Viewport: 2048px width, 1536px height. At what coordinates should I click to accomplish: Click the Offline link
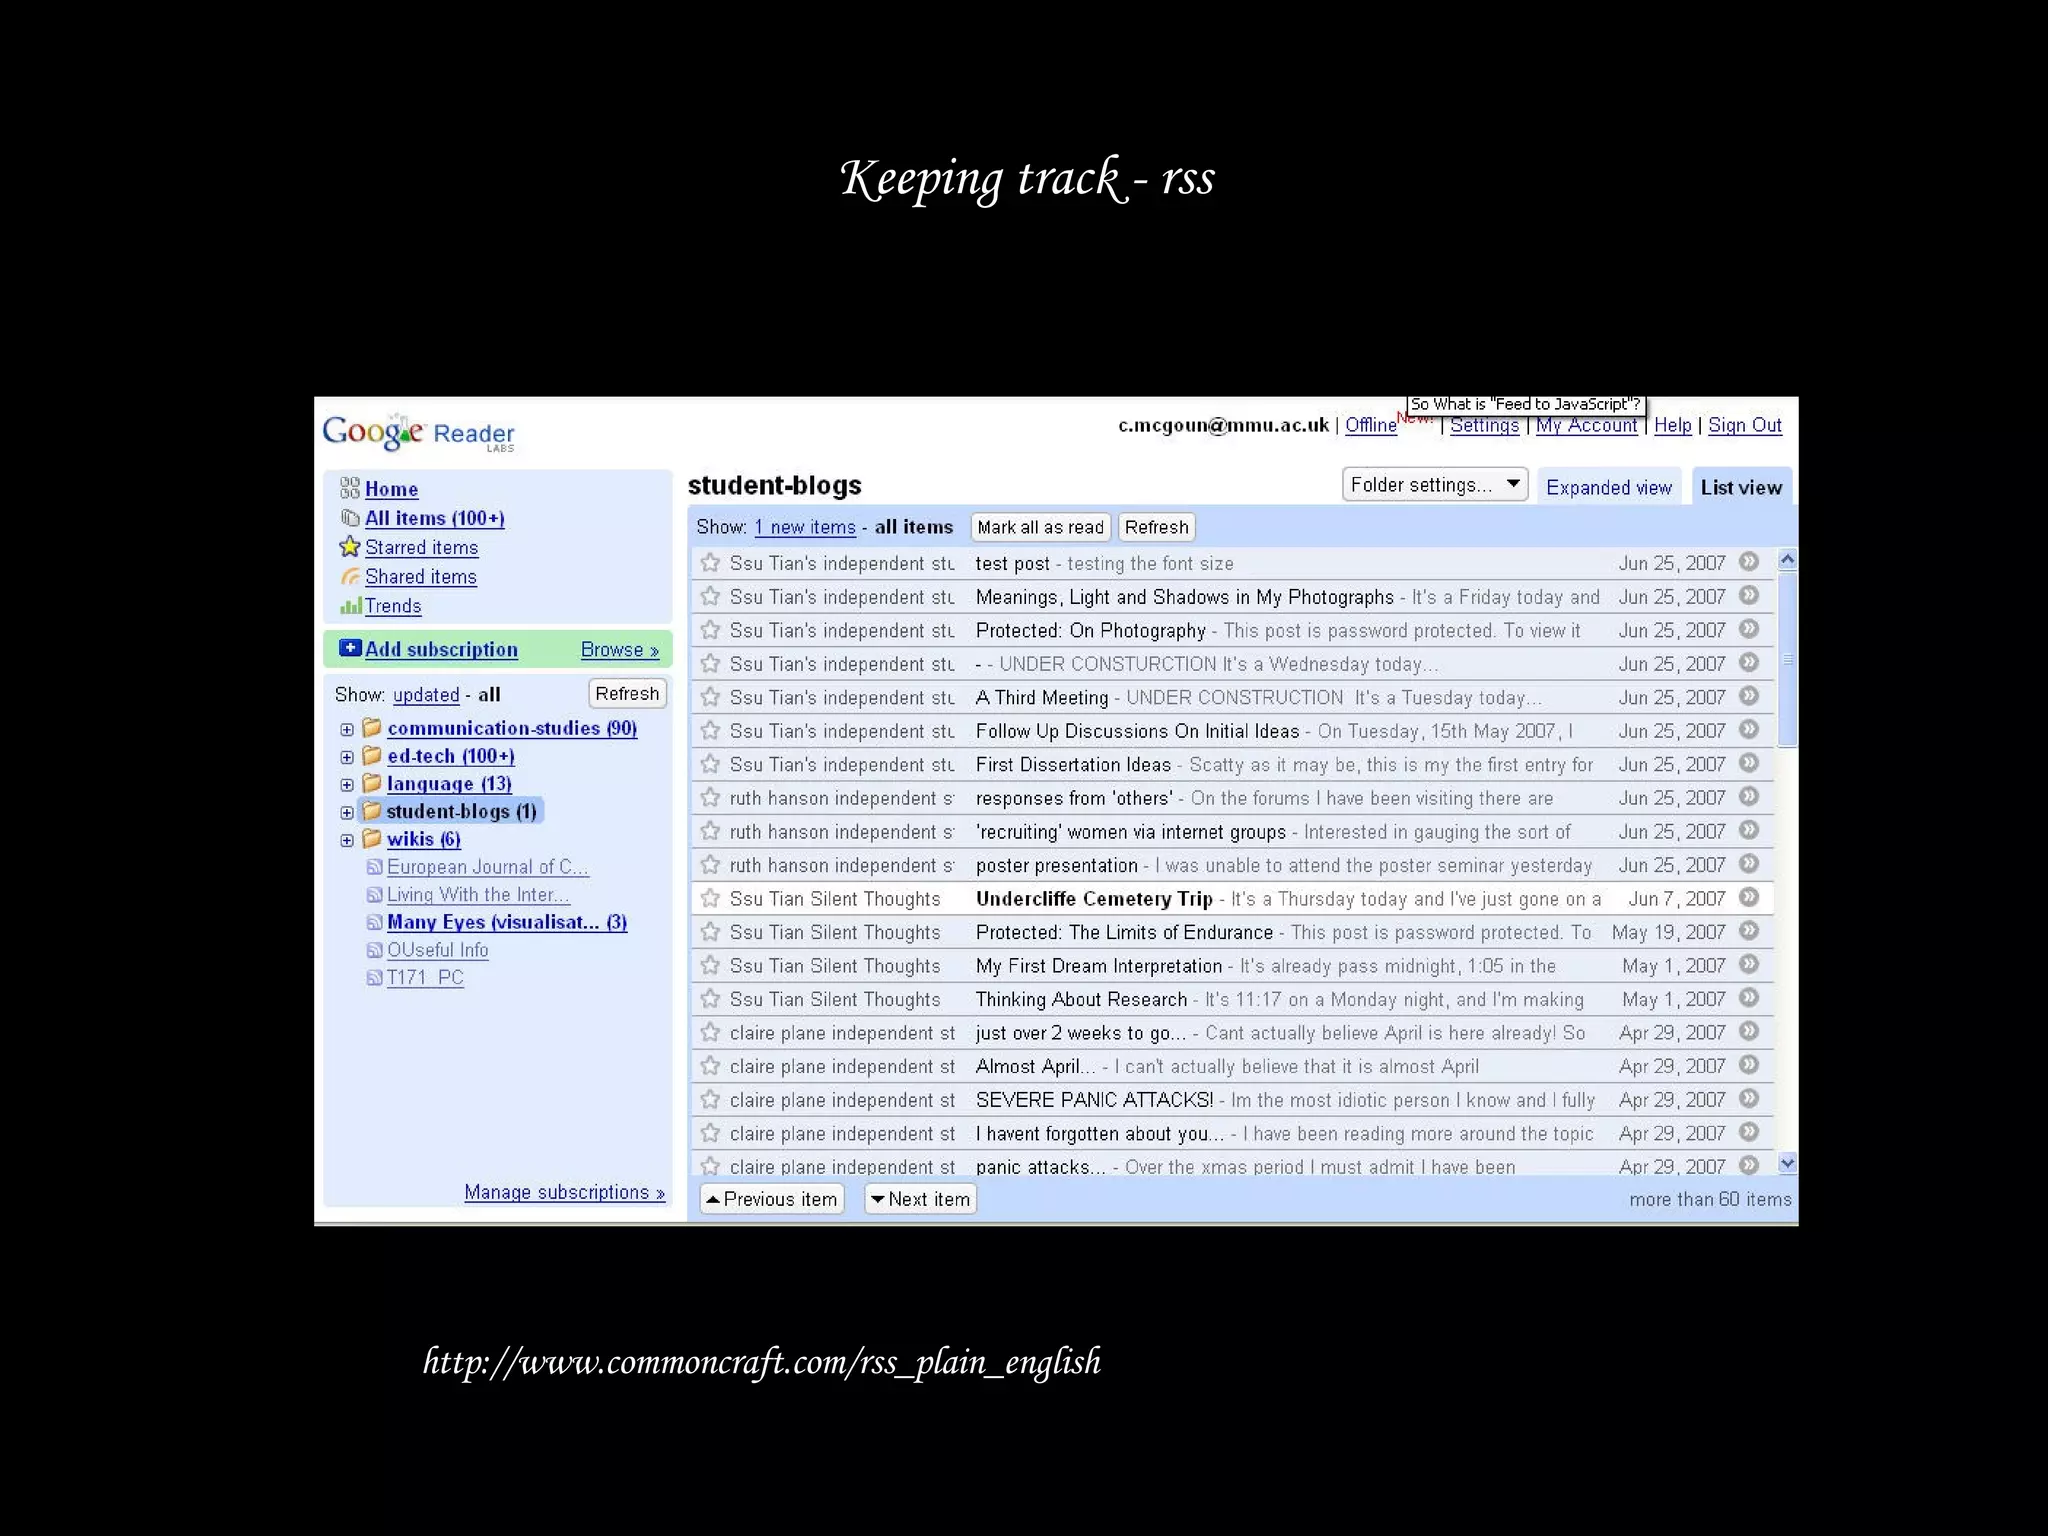pyautogui.click(x=1371, y=425)
